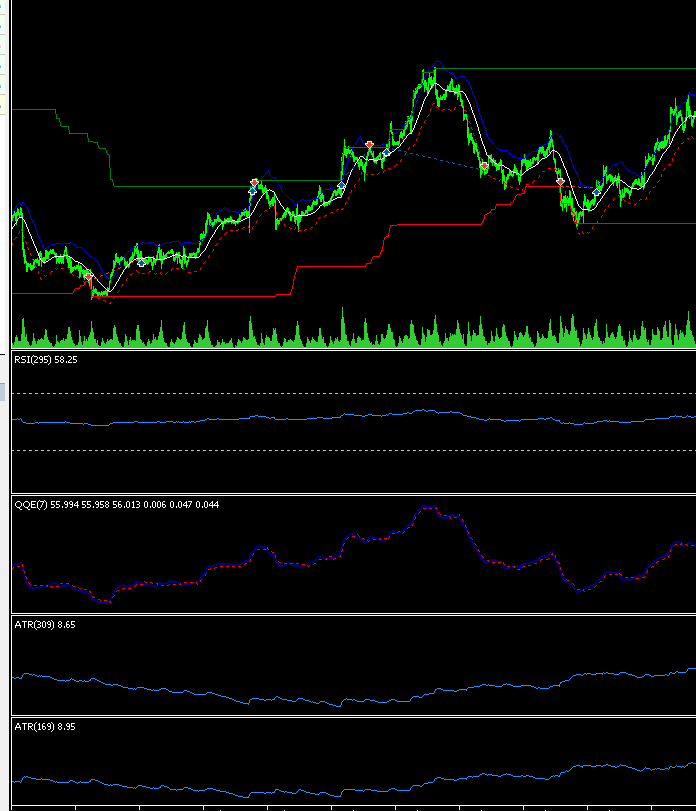Grab the divider between the two ATR panes

[x=350, y=716]
